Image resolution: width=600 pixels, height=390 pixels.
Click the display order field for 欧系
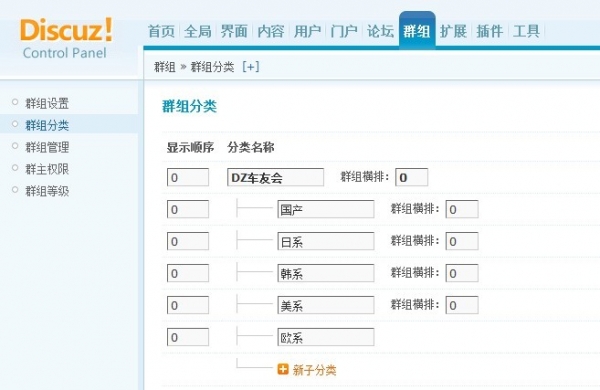pyautogui.click(x=188, y=337)
